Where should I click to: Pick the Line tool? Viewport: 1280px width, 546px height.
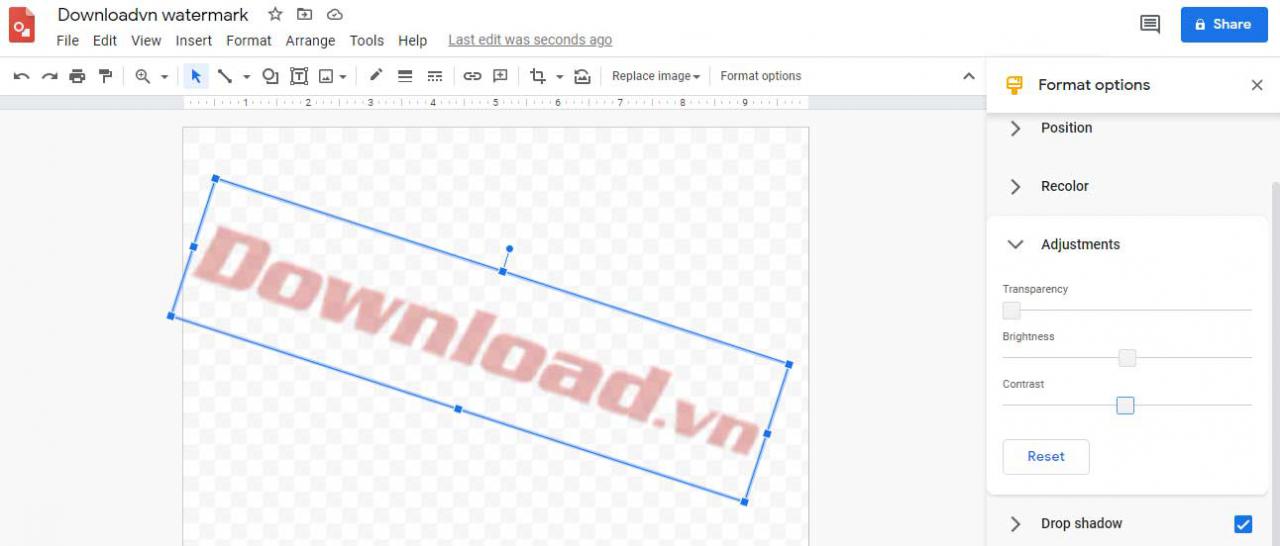(x=225, y=76)
